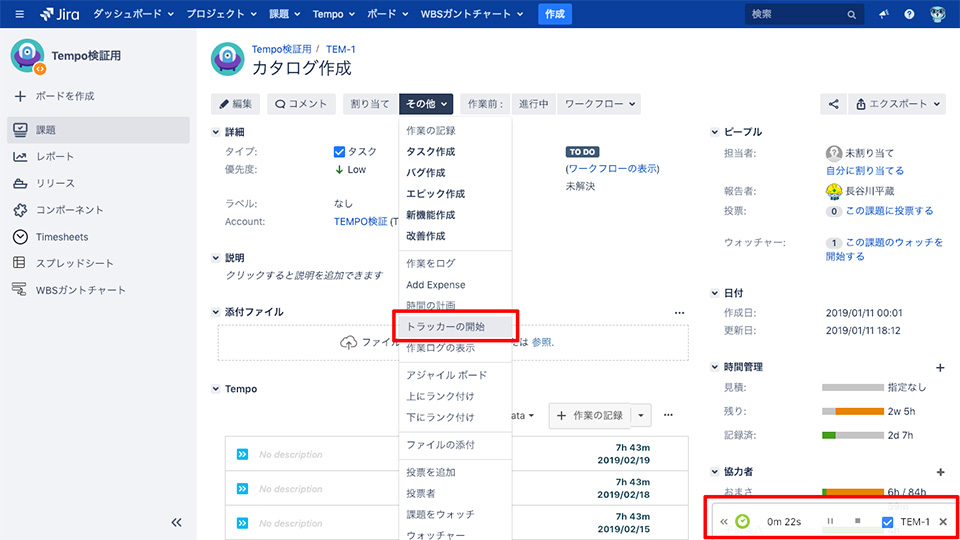This screenshot has height=540, width=960.
Task: Open the hamburger navigation menu
Action: click(x=20, y=14)
